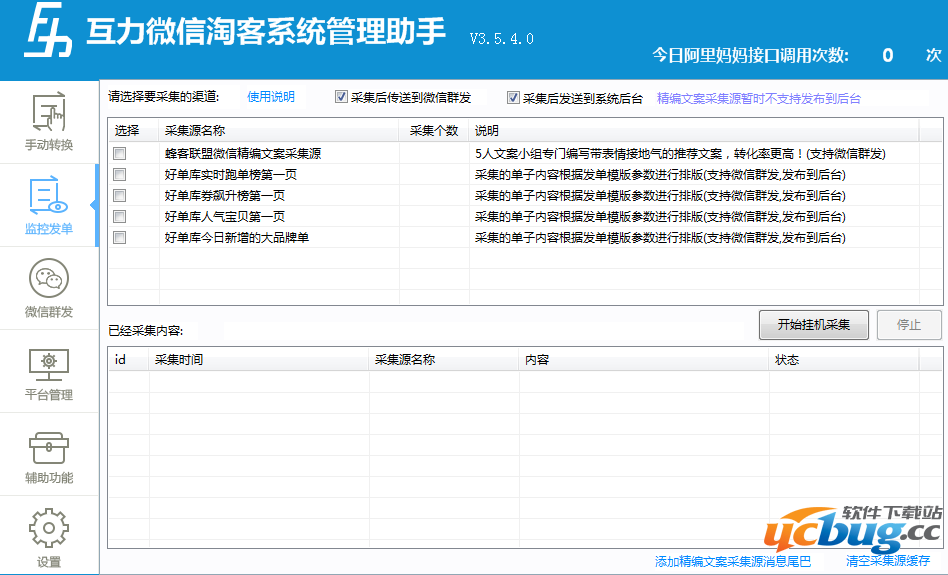
Task: Tick 好单库今日新增的大品牌单 checkbox
Action: pyautogui.click(x=120, y=238)
